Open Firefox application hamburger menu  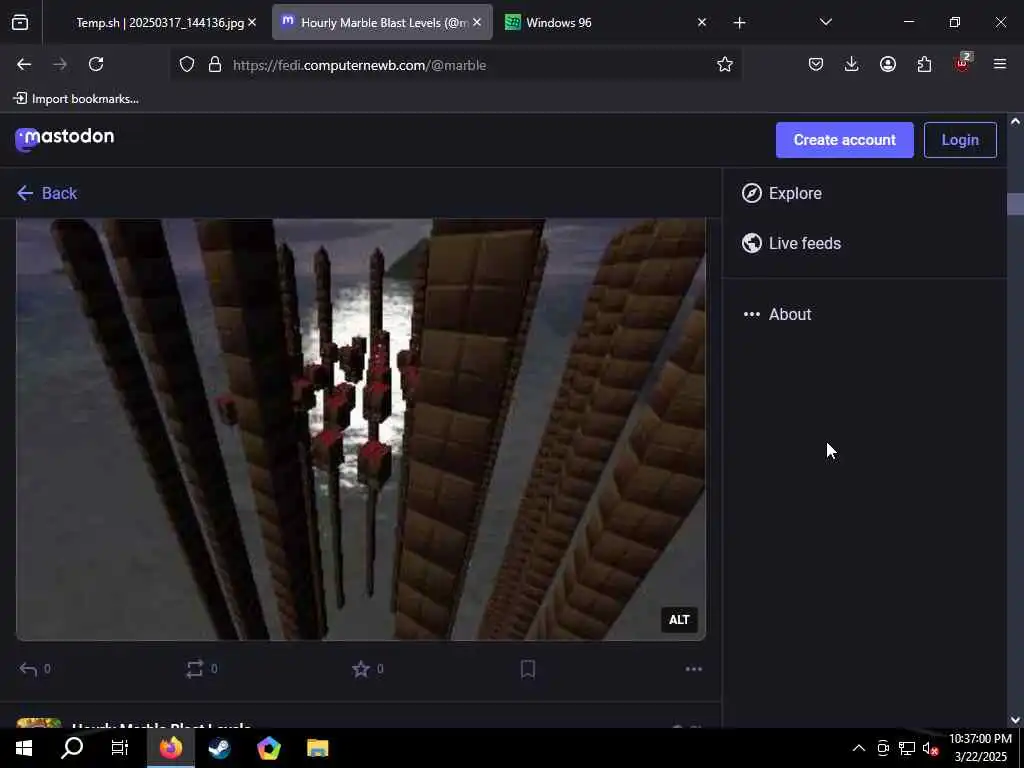[1000, 64]
